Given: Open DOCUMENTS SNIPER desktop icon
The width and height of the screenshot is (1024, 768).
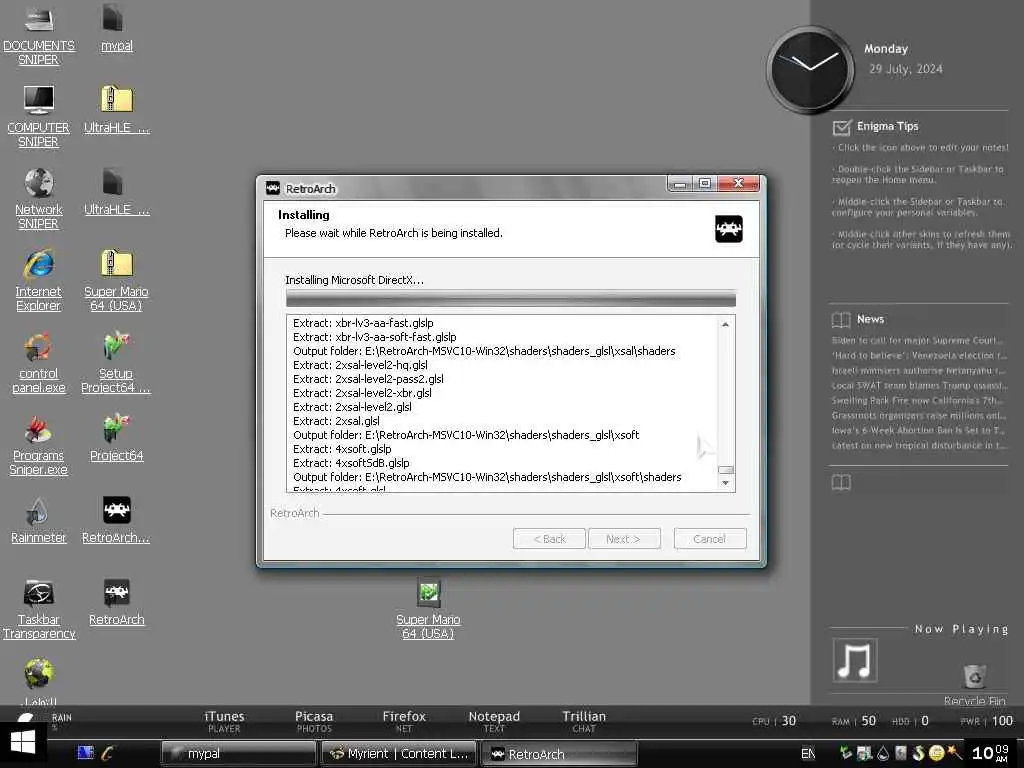Looking at the screenshot, I should click(39, 34).
